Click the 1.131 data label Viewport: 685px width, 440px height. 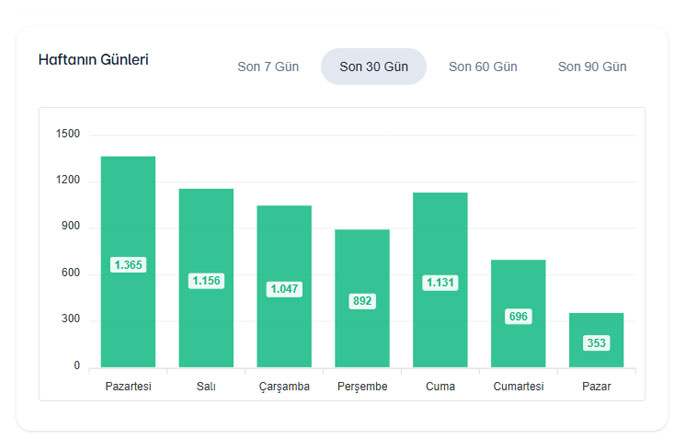tap(440, 283)
